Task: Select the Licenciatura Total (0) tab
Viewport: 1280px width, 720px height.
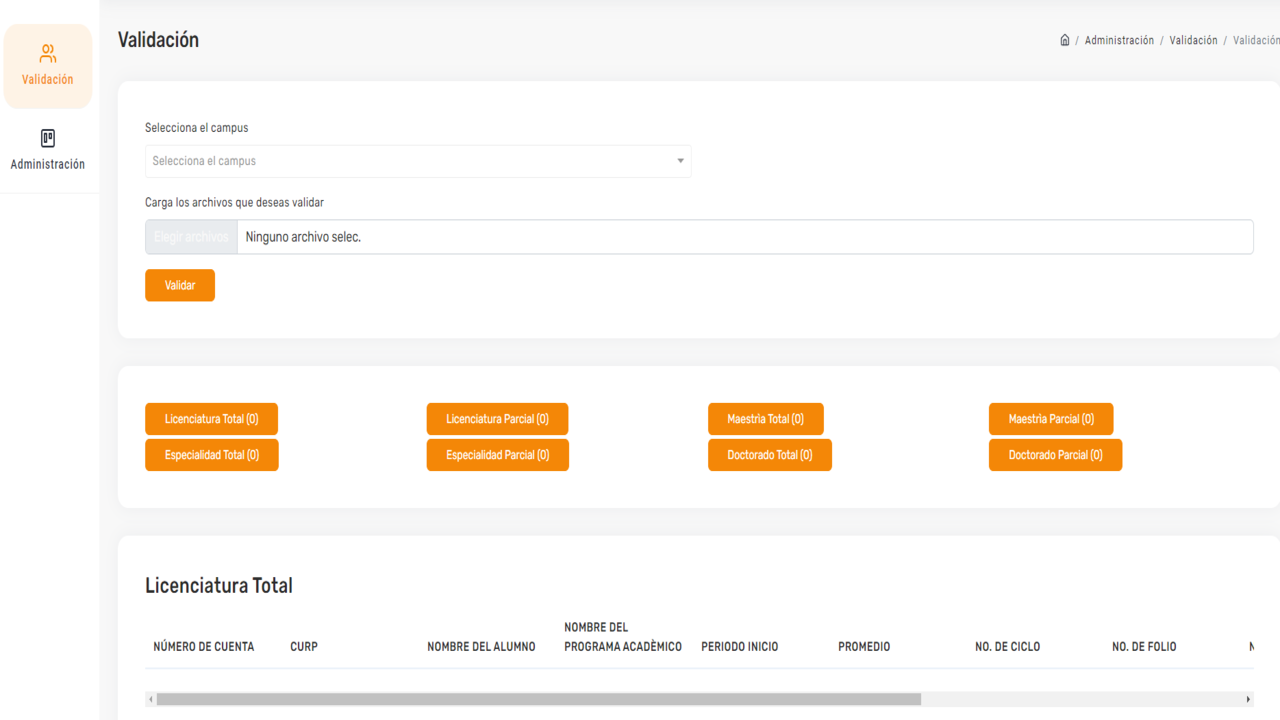Action: click(211, 419)
